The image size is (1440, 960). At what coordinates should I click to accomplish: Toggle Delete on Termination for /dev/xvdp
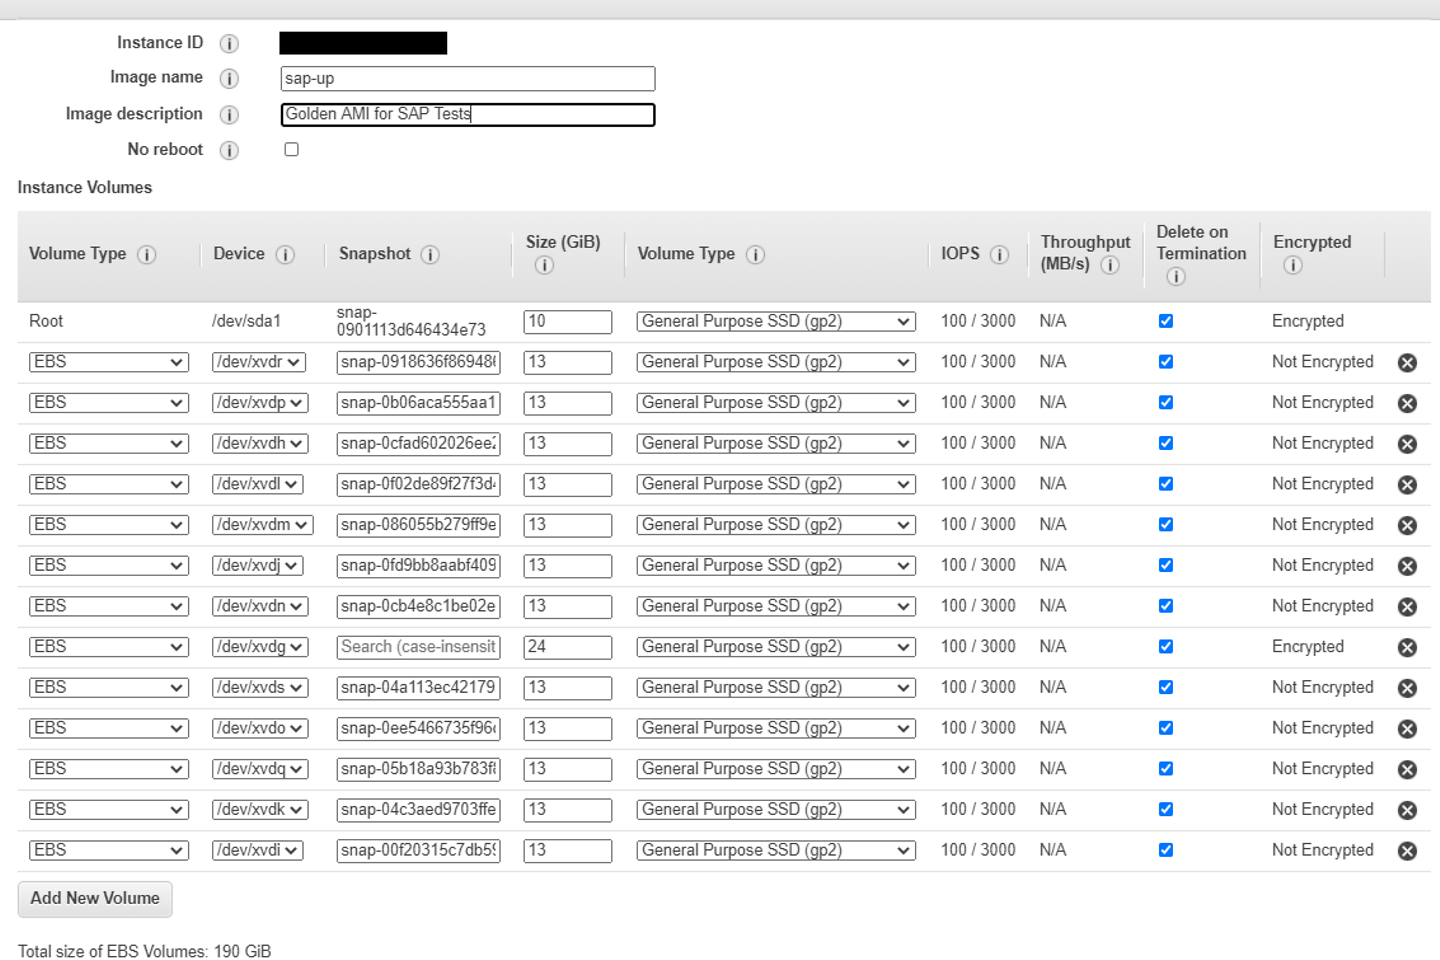click(x=1165, y=402)
